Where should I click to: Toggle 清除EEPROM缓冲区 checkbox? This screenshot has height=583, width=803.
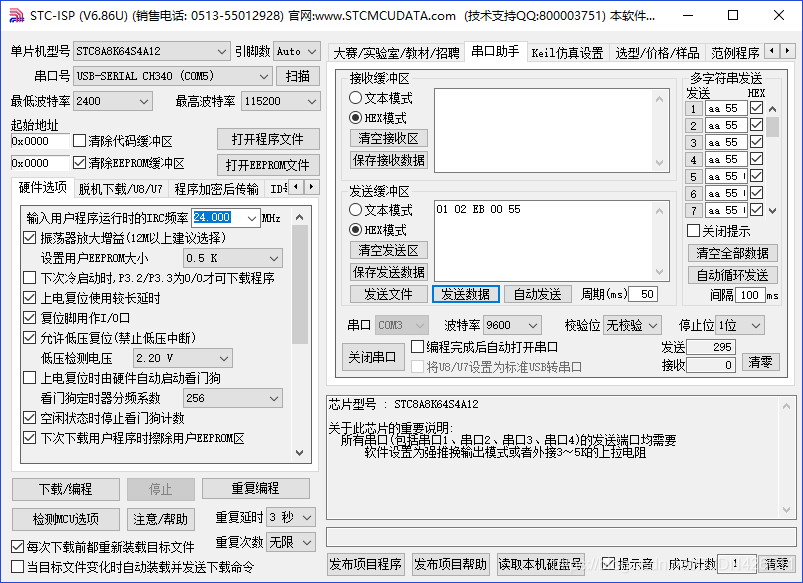click(x=79, y=163)
